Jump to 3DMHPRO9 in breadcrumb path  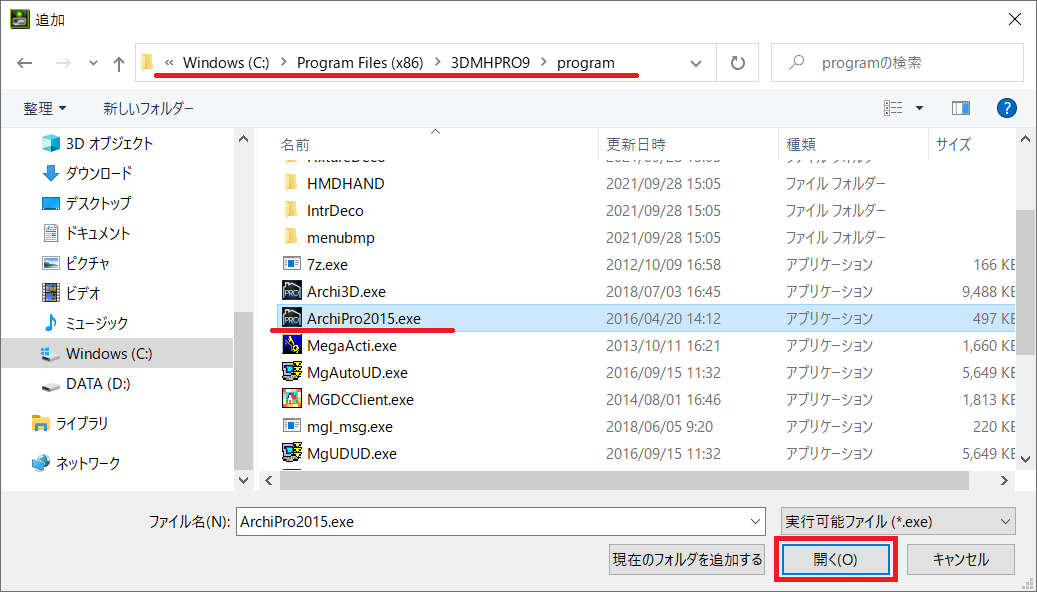point(490,62)
